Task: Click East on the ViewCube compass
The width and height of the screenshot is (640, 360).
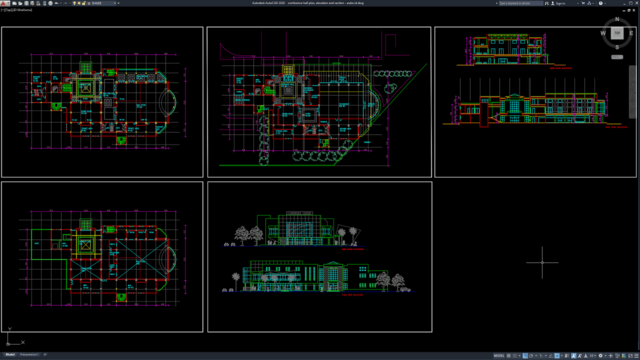Action: 631,33
